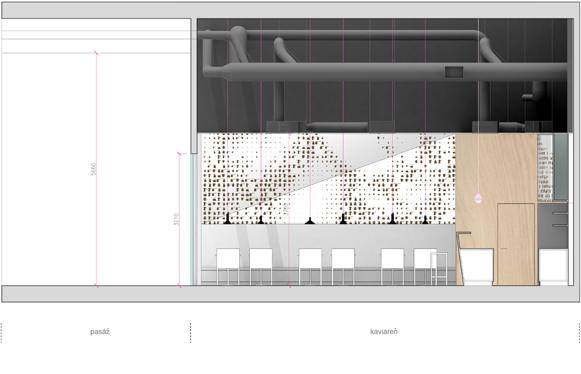The height and width of the screenshot is (374, 581).
Task: Select the outlined tall bar stool beside the wood panel
Action: pyautogui.click(x=439, y=269)
